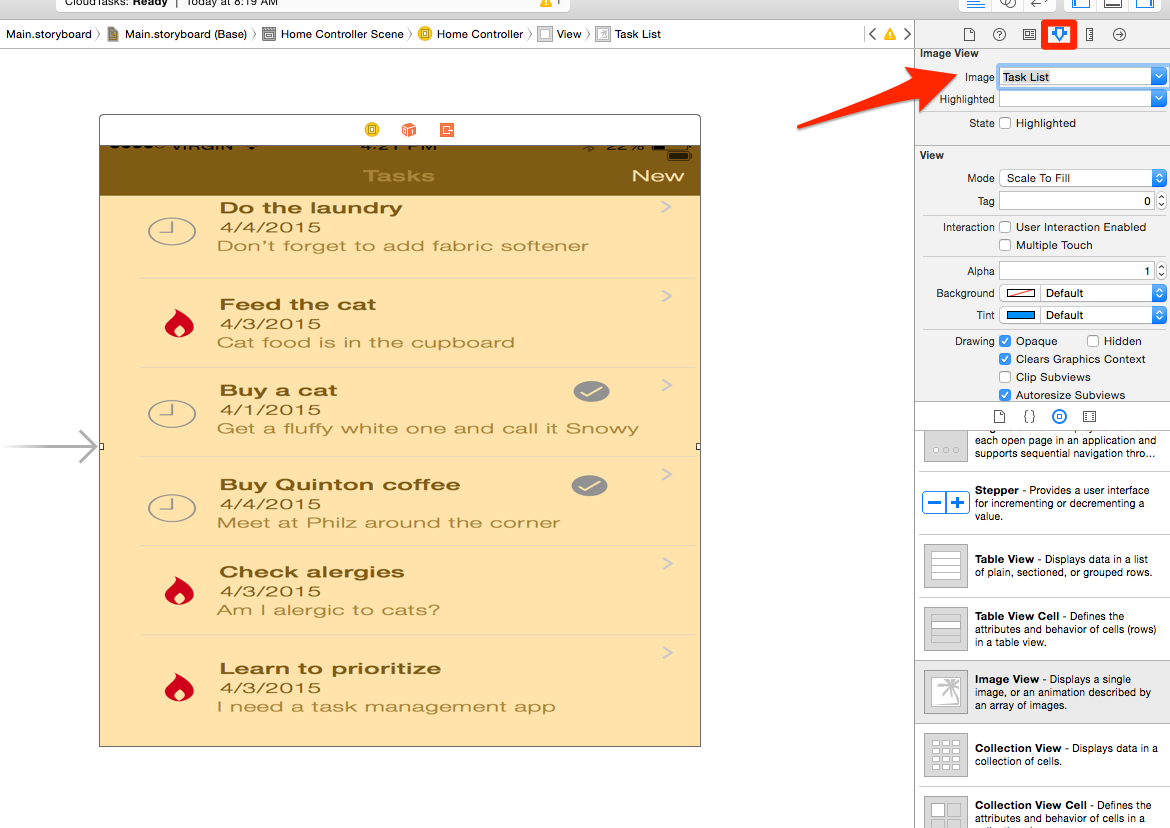The image size is (1170, 828).
Task: Go to previous issue in jump bar
Action: 872,34
